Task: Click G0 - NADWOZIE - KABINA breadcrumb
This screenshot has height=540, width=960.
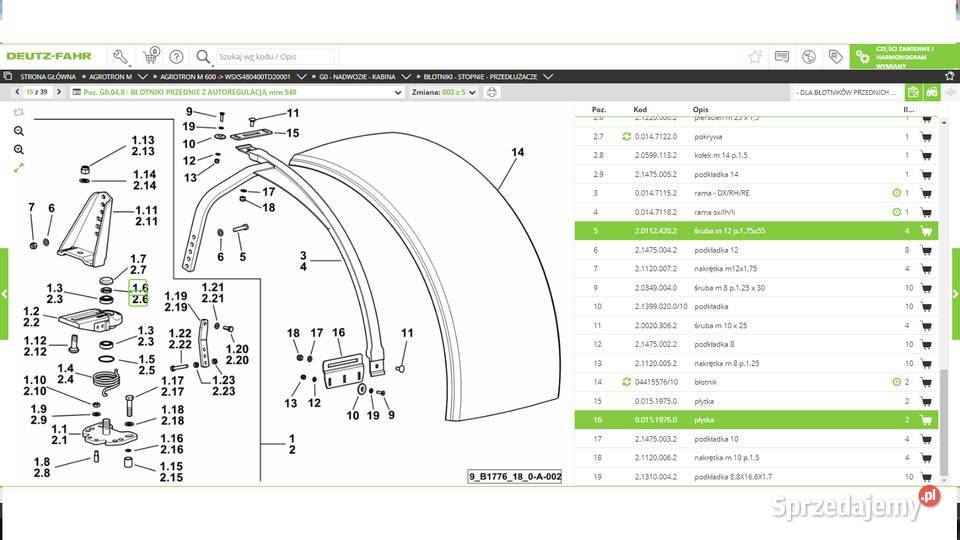Action: (357, 77)
